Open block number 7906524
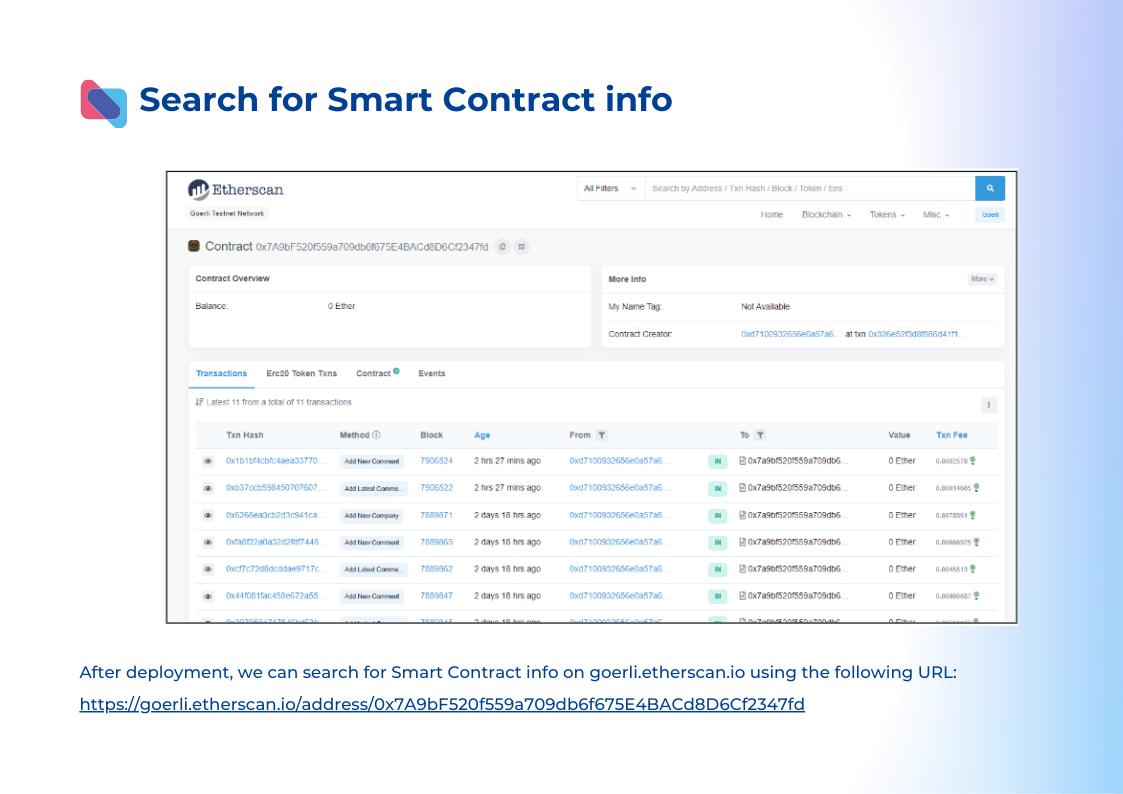Viewport: 1123px width, 794px height. (436, 461)
